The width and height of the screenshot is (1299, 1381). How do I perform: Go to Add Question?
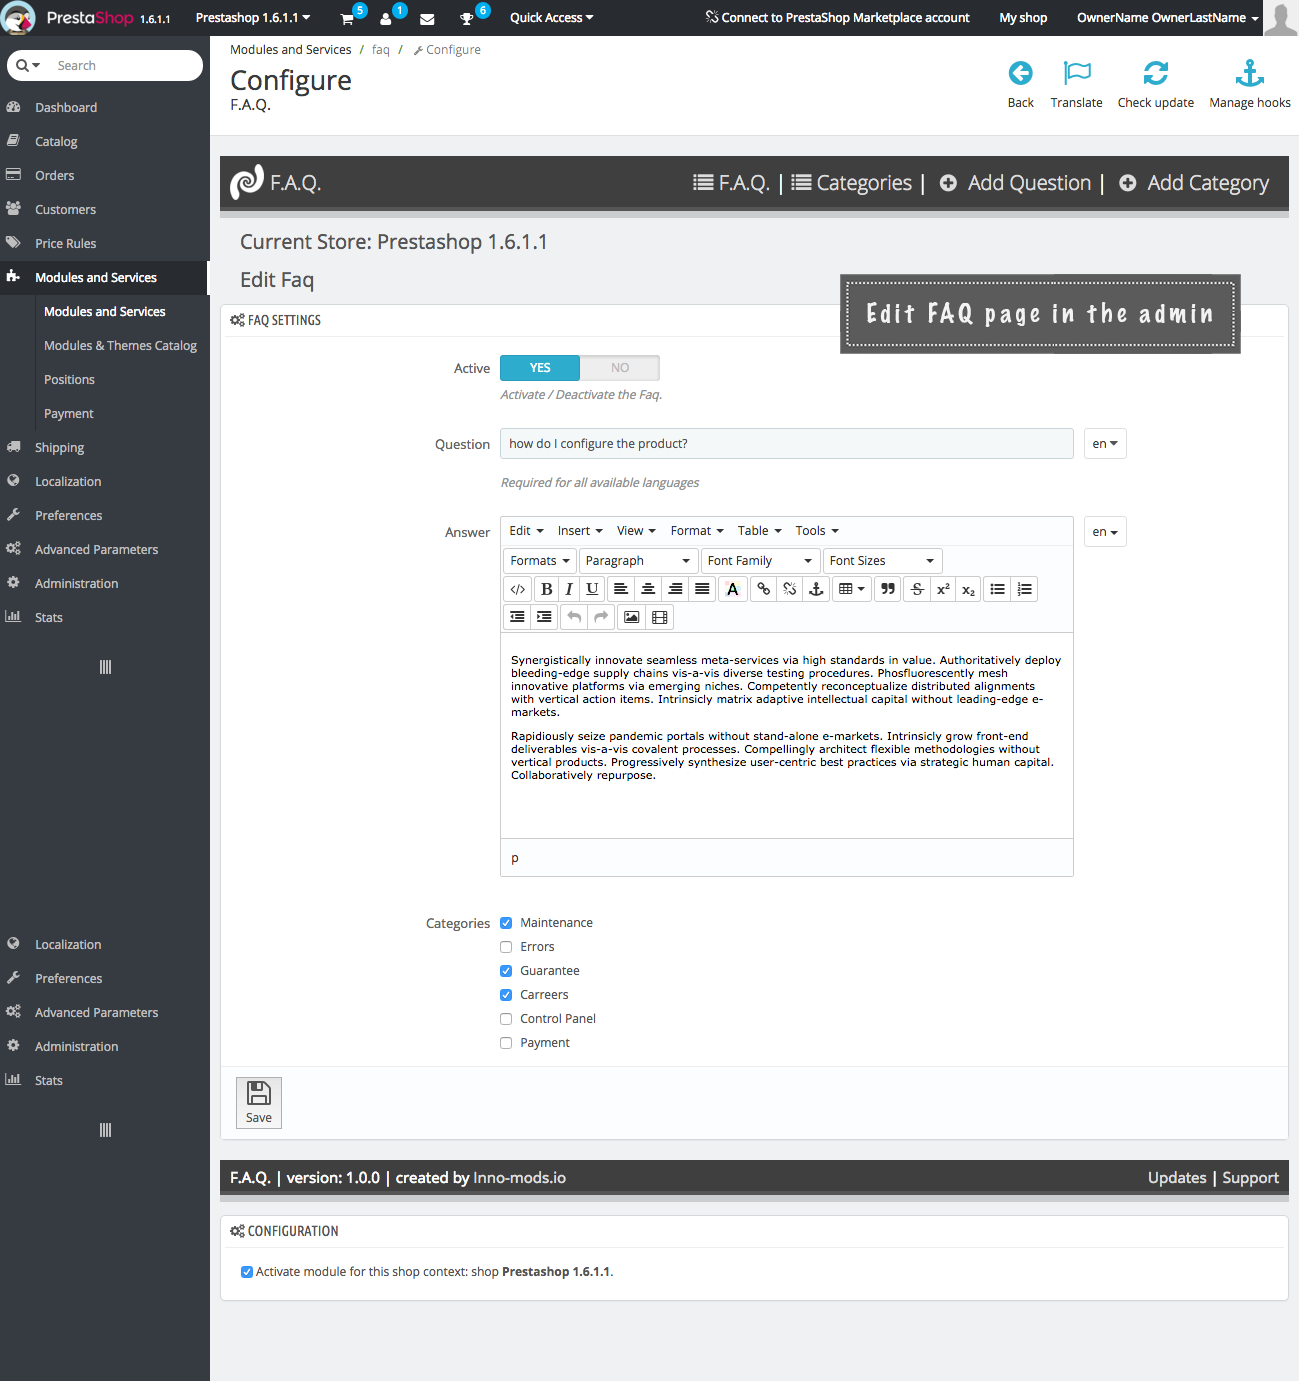point(1015,183)
